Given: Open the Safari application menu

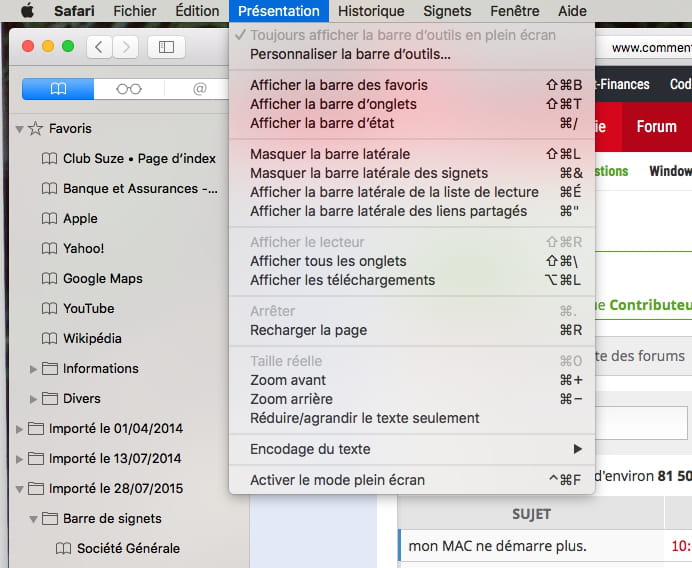Looking at the screenshot, I should coord(74,11).
